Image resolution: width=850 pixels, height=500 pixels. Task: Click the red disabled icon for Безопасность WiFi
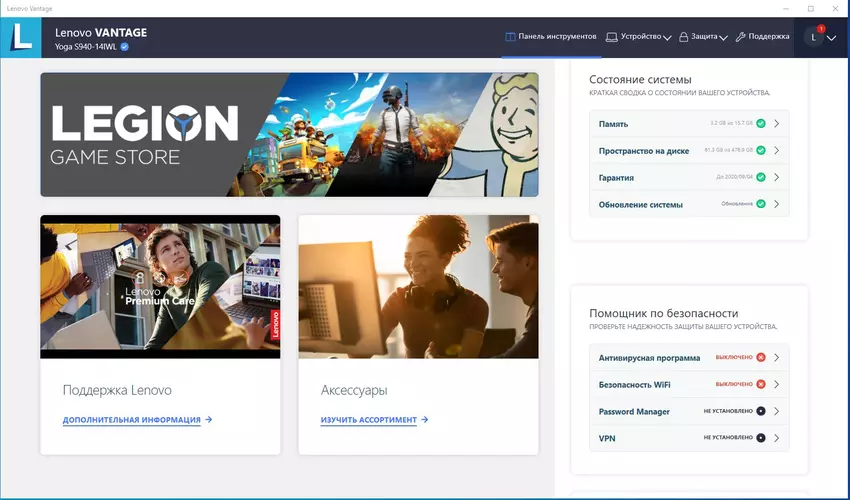761,384
